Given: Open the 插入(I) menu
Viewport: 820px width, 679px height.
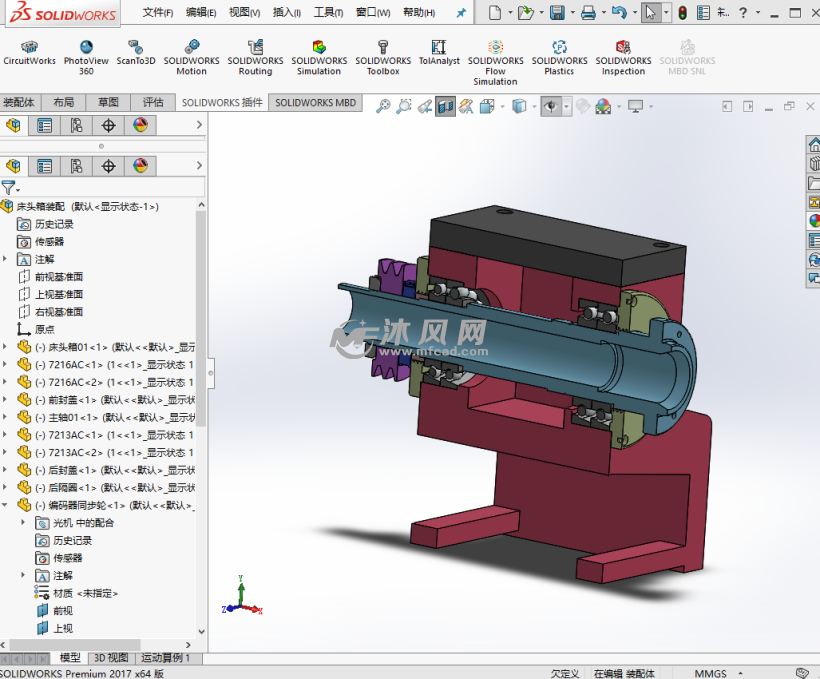Looking at the screenshot, I should coord(287,13).
